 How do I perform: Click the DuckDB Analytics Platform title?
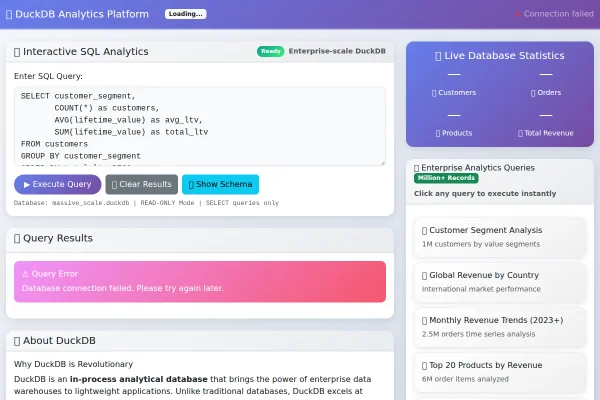77,14
